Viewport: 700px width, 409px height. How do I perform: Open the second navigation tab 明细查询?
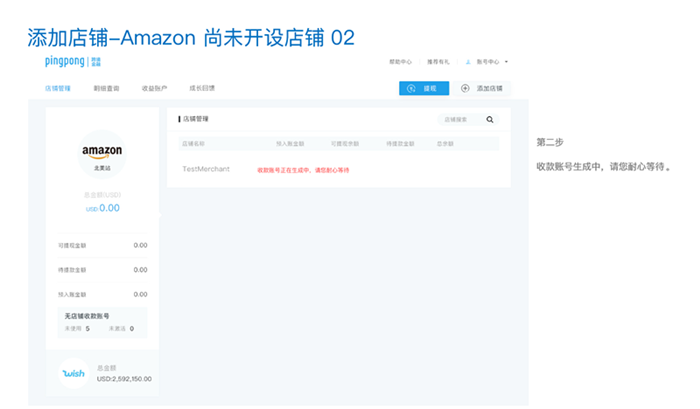106,88
